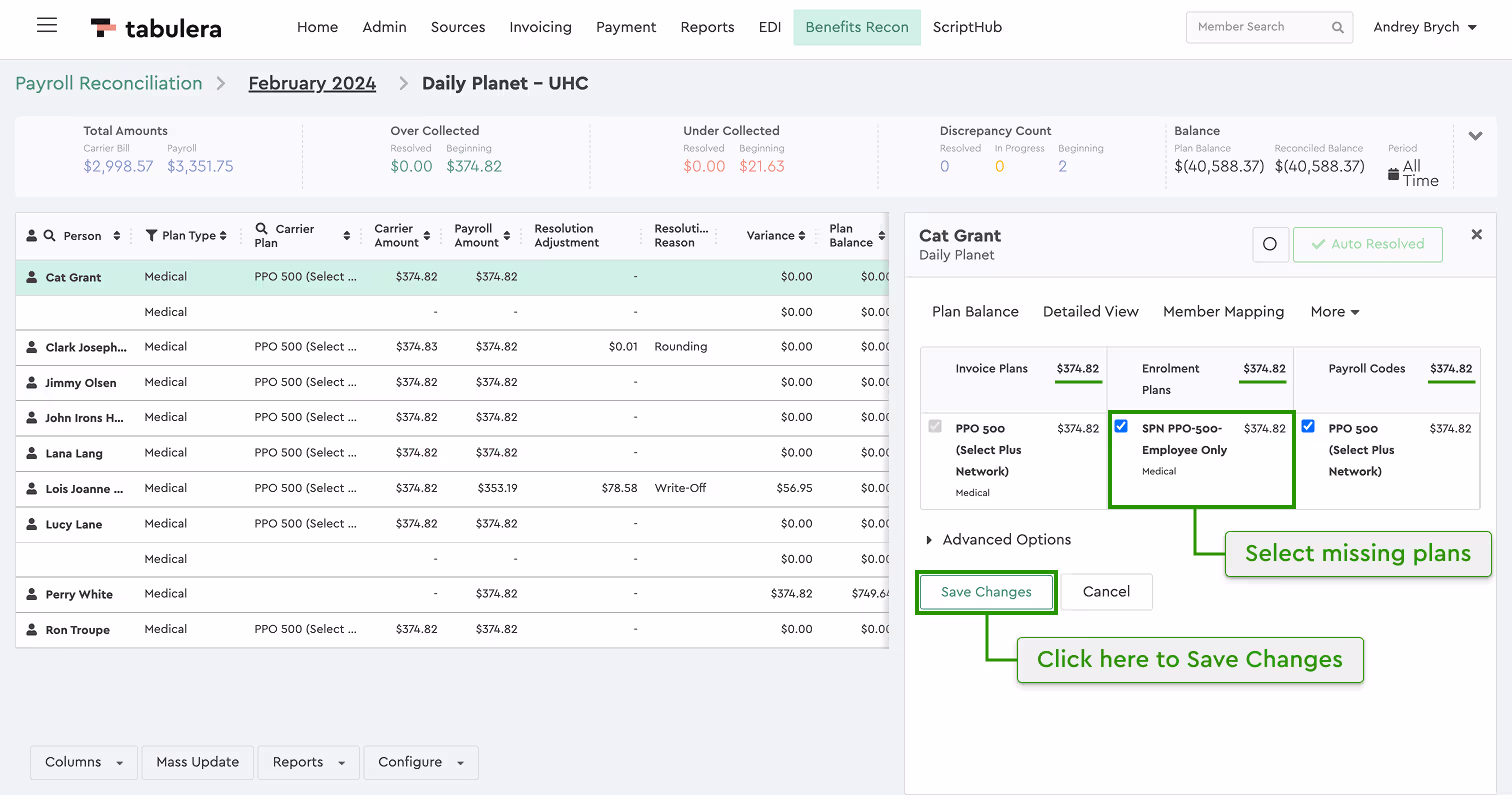The image size is (1512, 800).
Task: Click the calendar icon for balance period
Action: [1394, 174]
